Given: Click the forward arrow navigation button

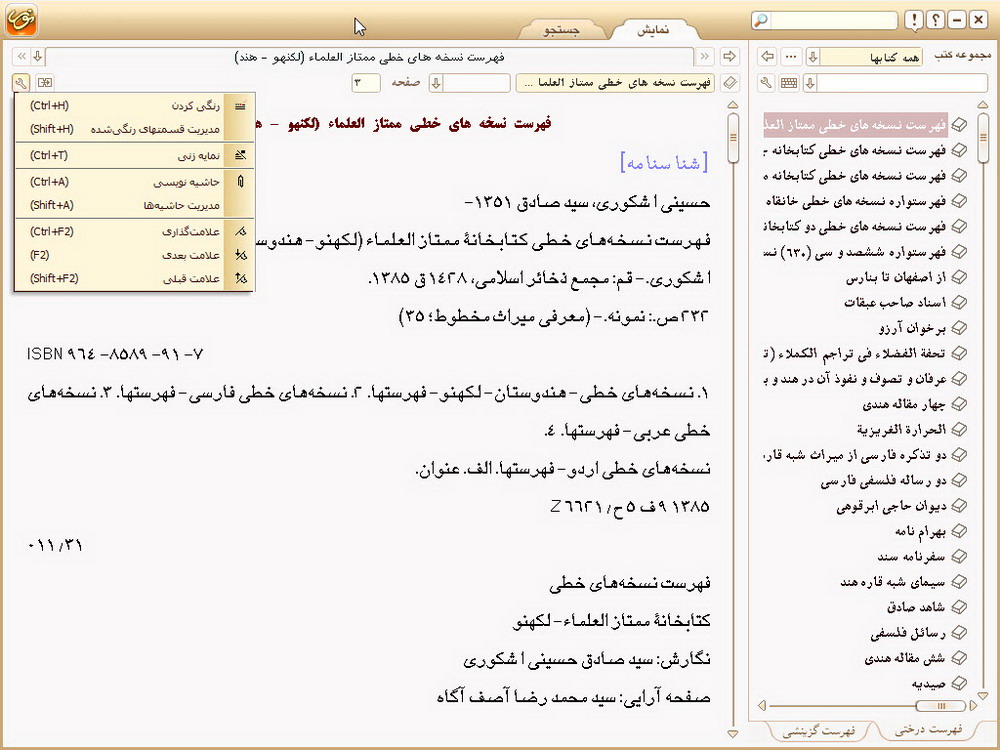Looking at the screenshot, I should pyautogui.click(x=730, y=57).
